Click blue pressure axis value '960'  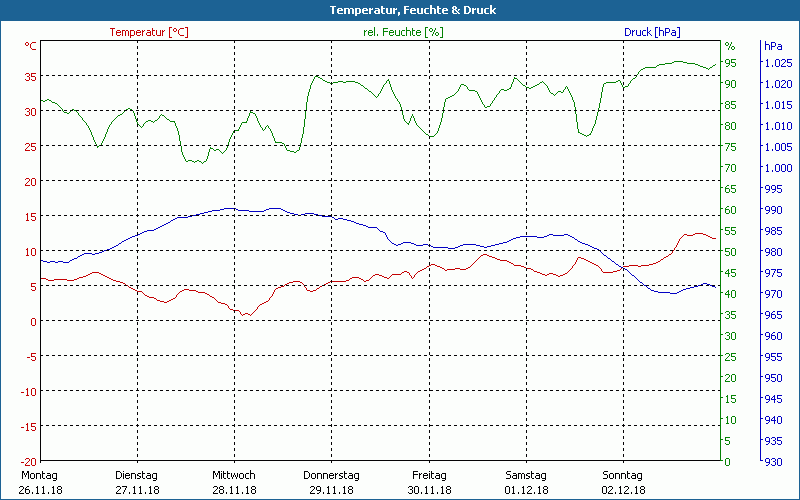tap(773, 336)
